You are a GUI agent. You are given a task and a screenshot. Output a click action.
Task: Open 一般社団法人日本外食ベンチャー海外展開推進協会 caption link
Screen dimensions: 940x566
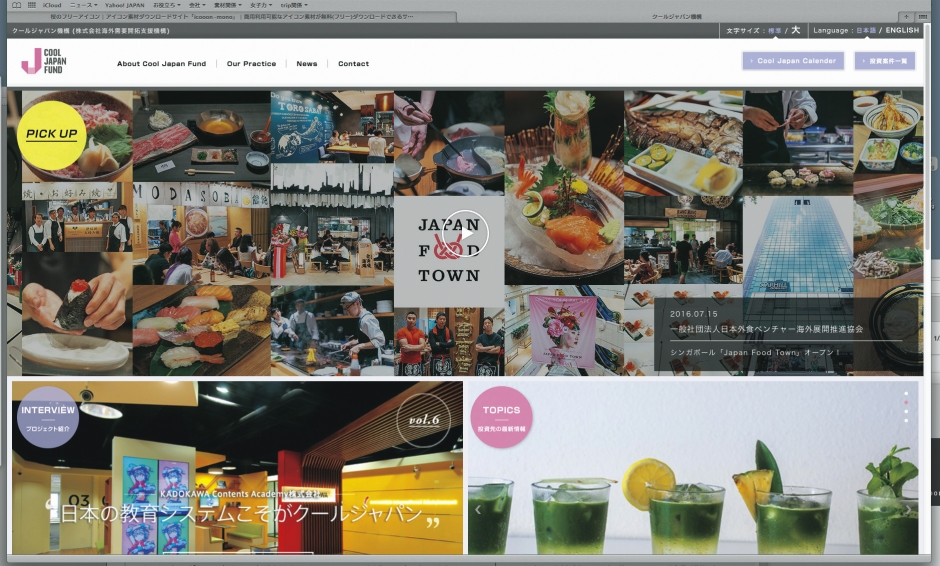(767, 329)
